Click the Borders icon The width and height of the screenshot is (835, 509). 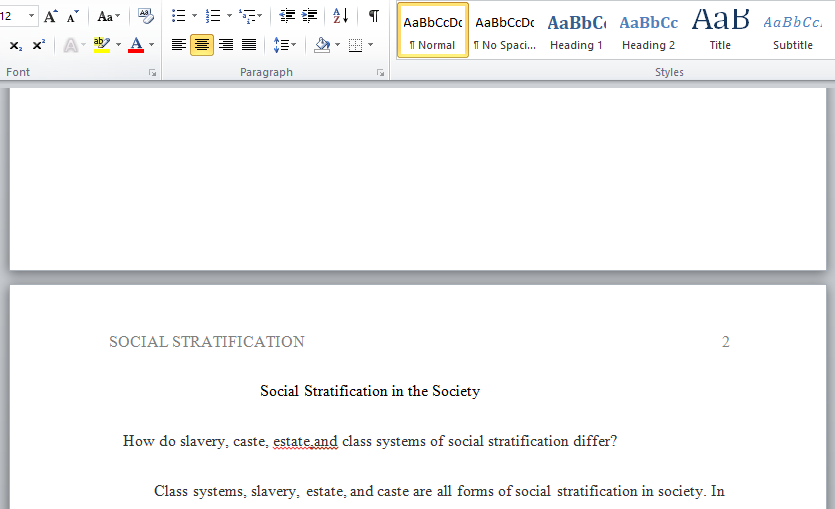tap(355, 45)
